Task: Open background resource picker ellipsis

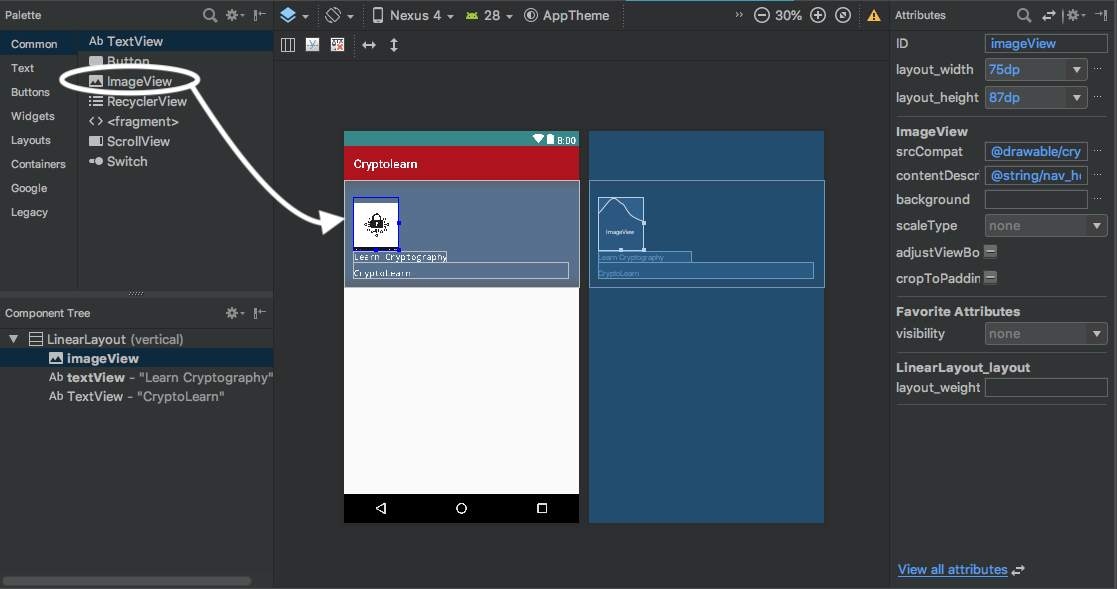Action: pos(1098,199)
